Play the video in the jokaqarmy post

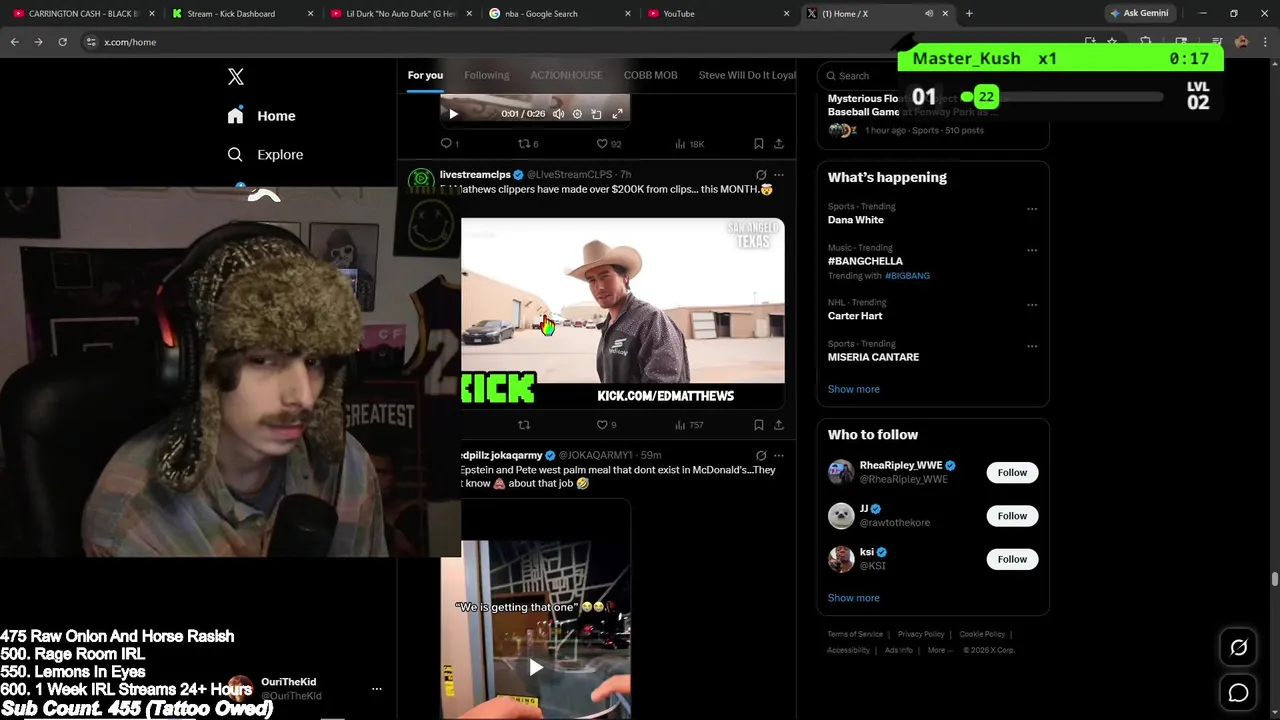tap(536, 667)
